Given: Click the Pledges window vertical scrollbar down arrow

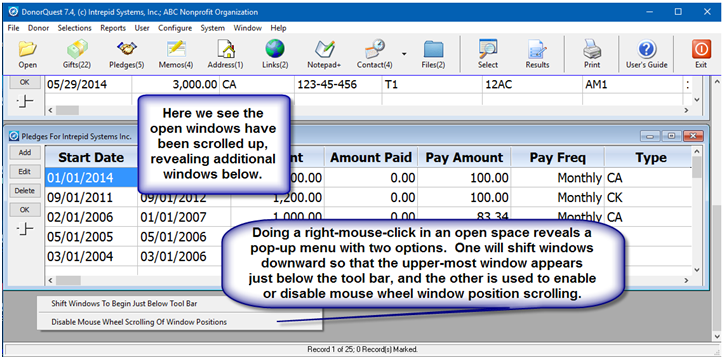Looking at the screenshot, I should (697, 270).
